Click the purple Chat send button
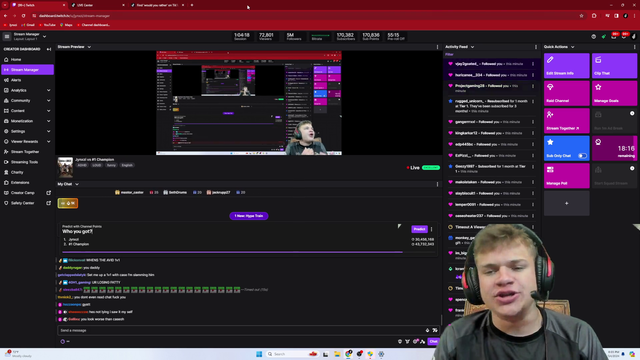This screenshot has width=640, height=360. (433, 342)
